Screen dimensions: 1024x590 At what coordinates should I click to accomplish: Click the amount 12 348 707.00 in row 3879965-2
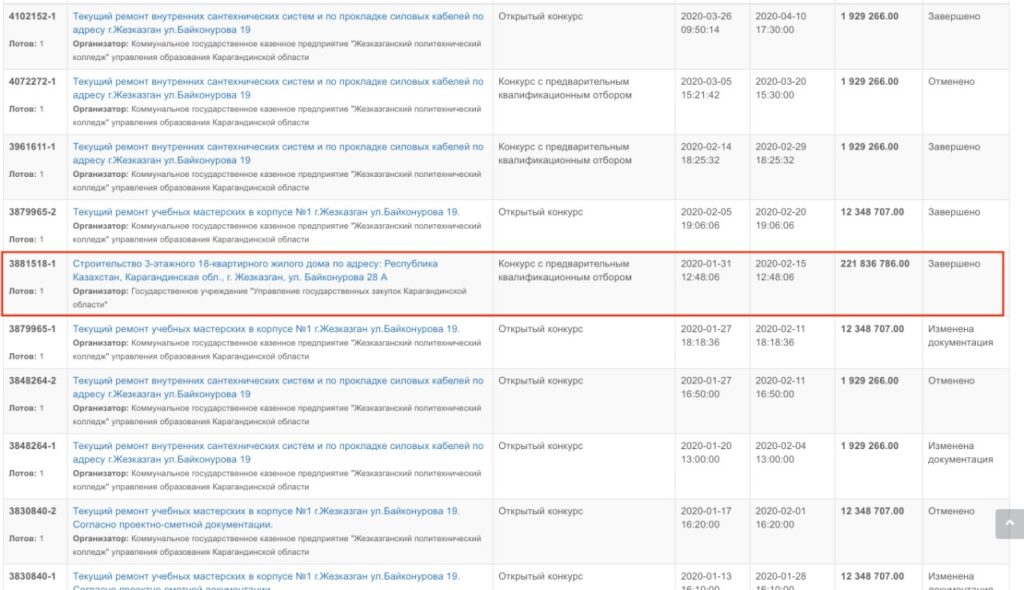[x=872, y=212]
